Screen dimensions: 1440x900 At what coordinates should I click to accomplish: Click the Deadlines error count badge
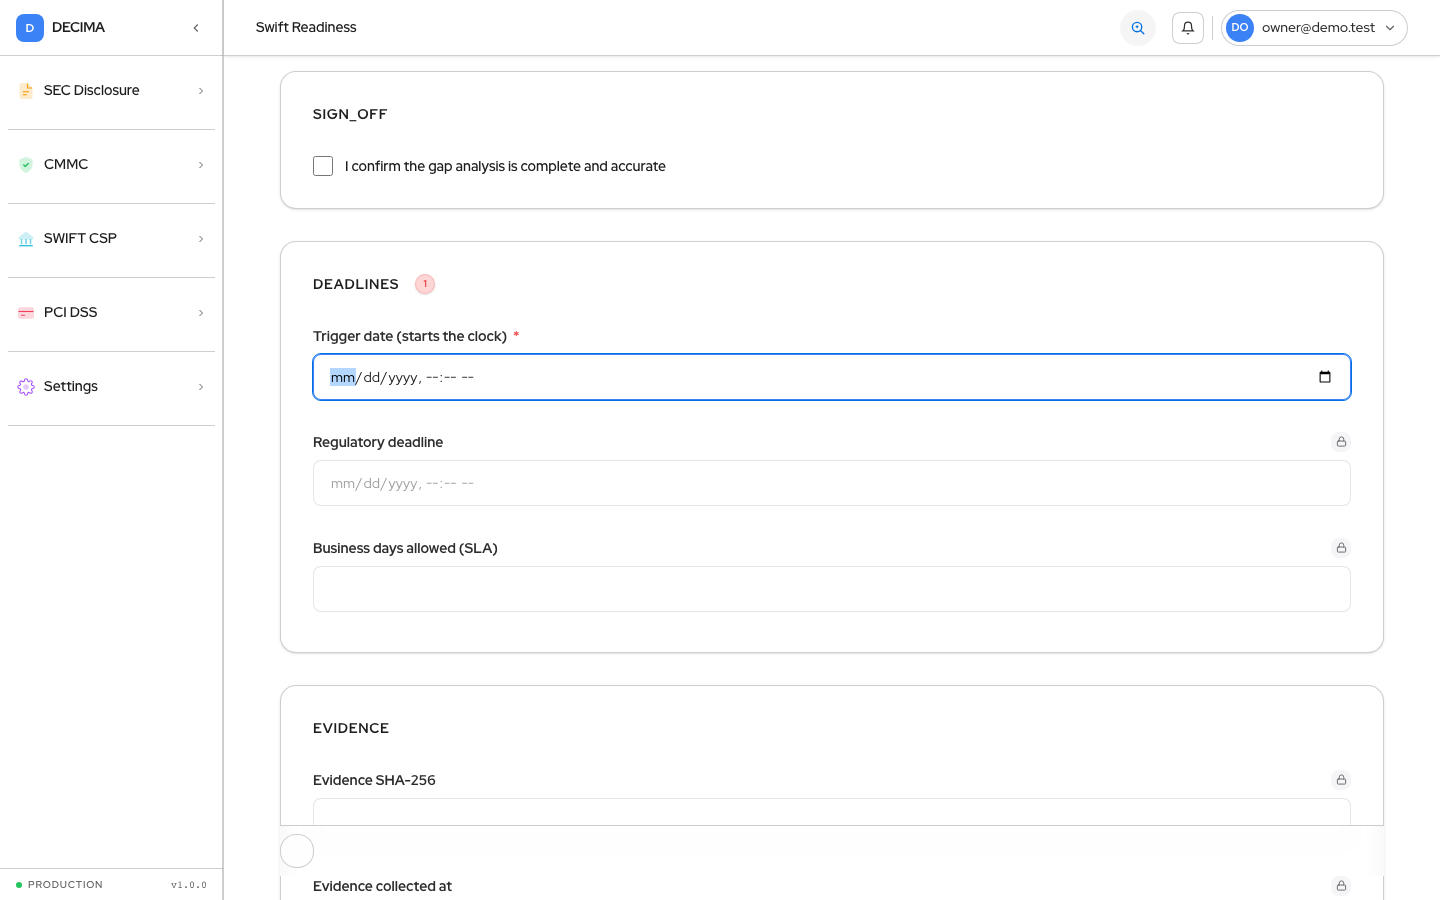pos(425,284)
